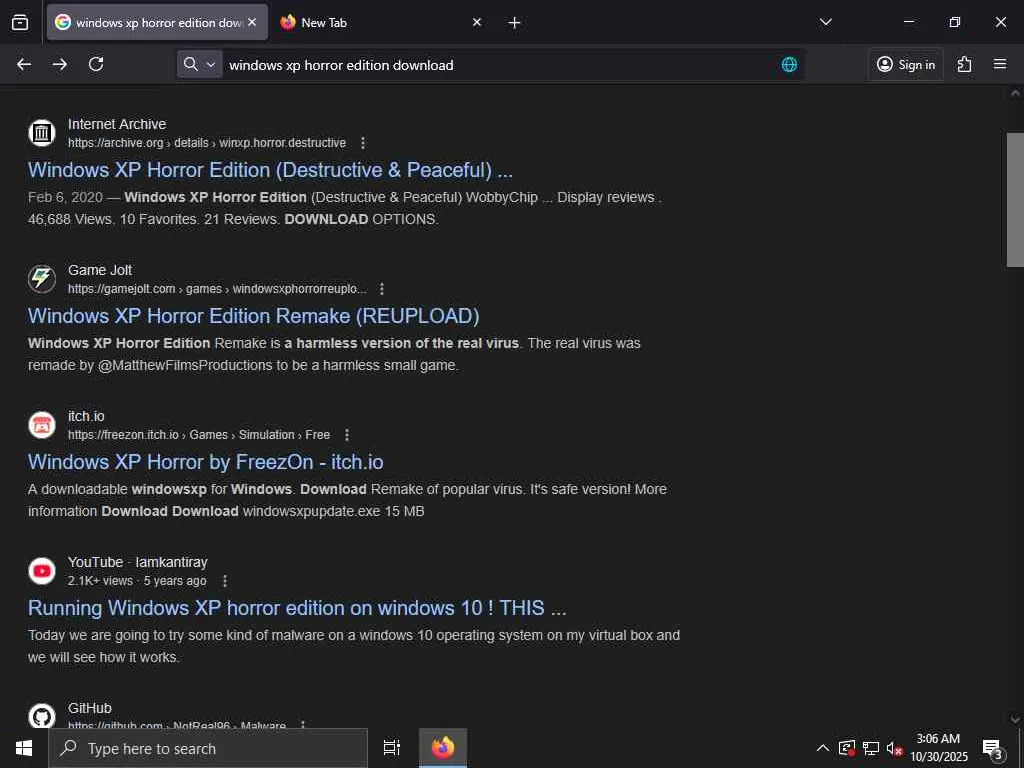Sign in to Firefox account

pyautogui.click(x=906, y=64)
